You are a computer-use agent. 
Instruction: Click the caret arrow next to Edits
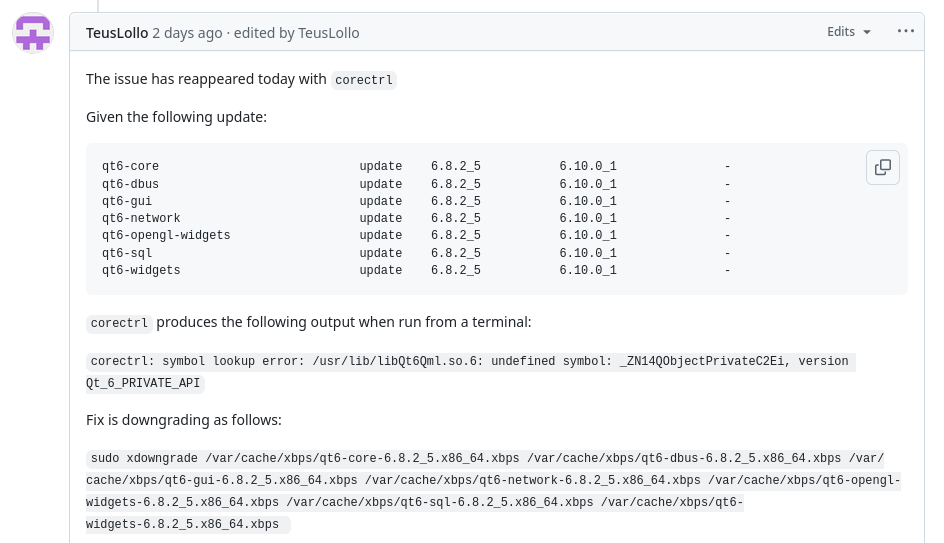coord(867,32)
